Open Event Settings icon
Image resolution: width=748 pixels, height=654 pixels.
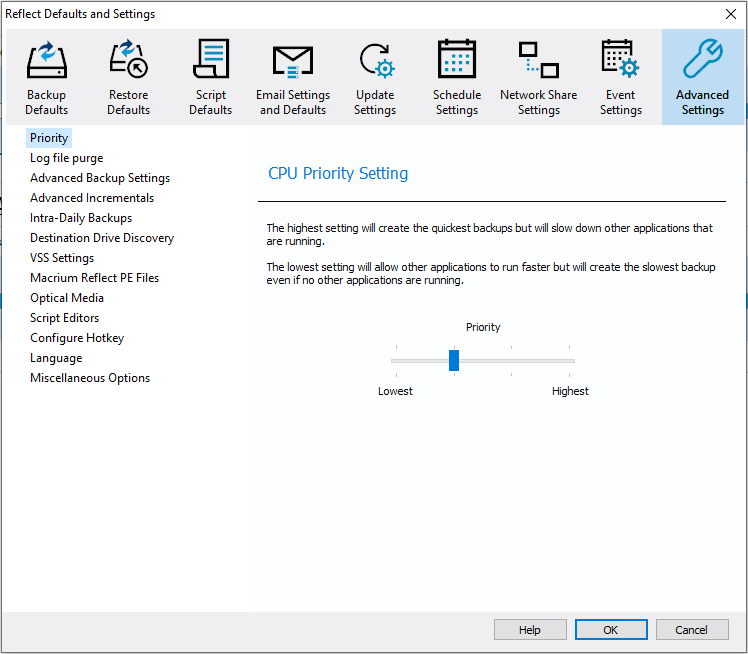[x=620, y=59]
